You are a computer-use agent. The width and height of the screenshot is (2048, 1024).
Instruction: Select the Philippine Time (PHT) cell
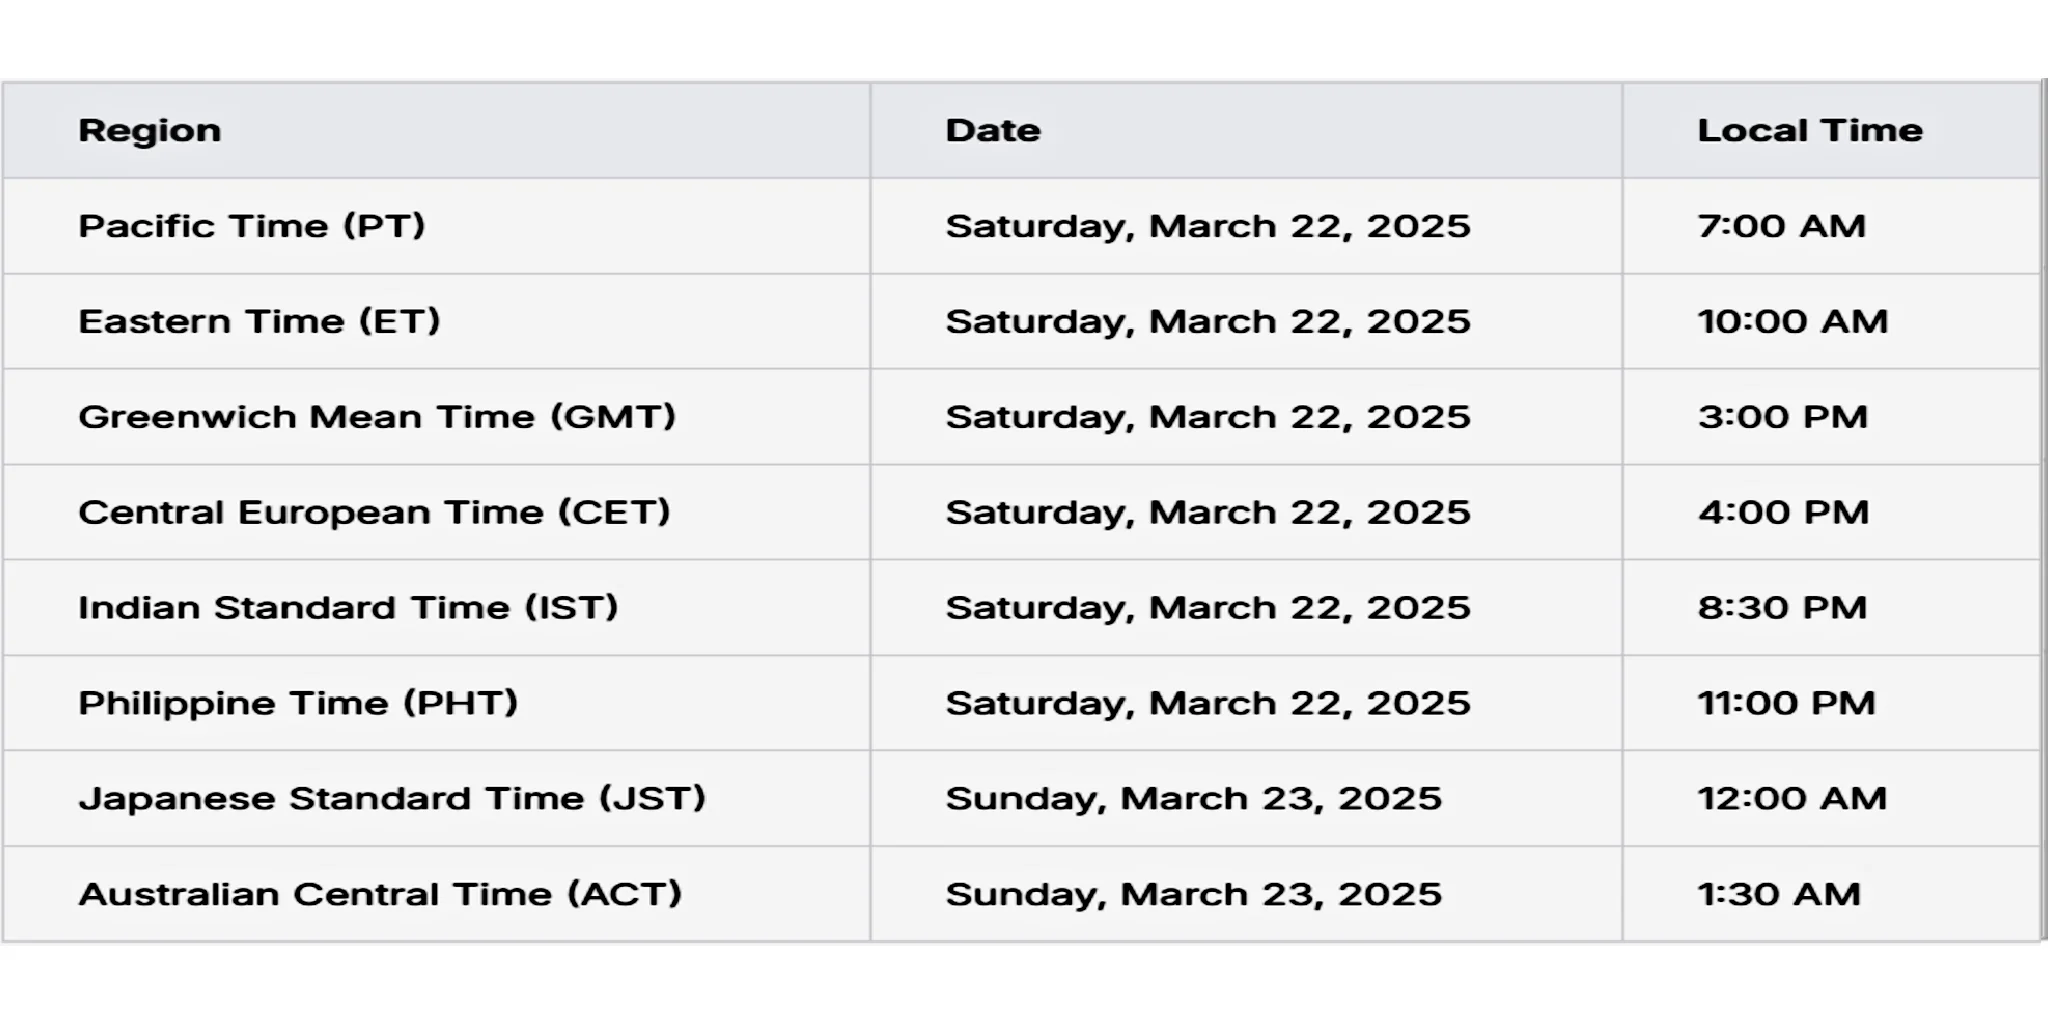pyautogui.click(x=436, y=703)
